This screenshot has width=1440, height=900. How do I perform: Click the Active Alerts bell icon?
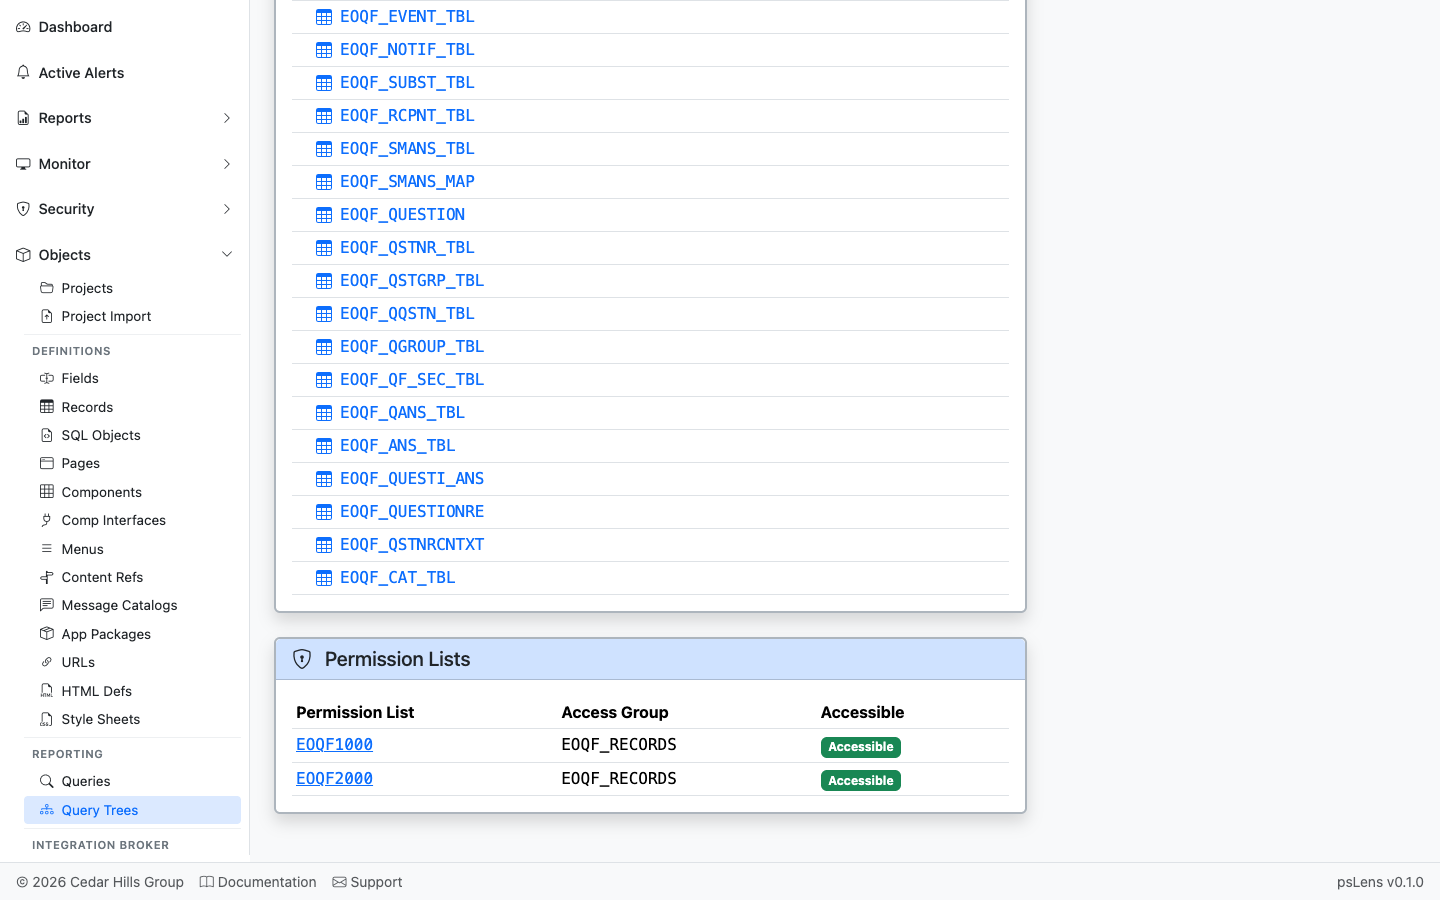[x=23, y=73]
